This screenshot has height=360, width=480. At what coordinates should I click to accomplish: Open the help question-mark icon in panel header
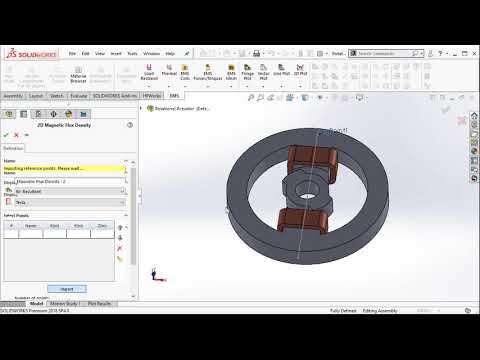point(130,125)
